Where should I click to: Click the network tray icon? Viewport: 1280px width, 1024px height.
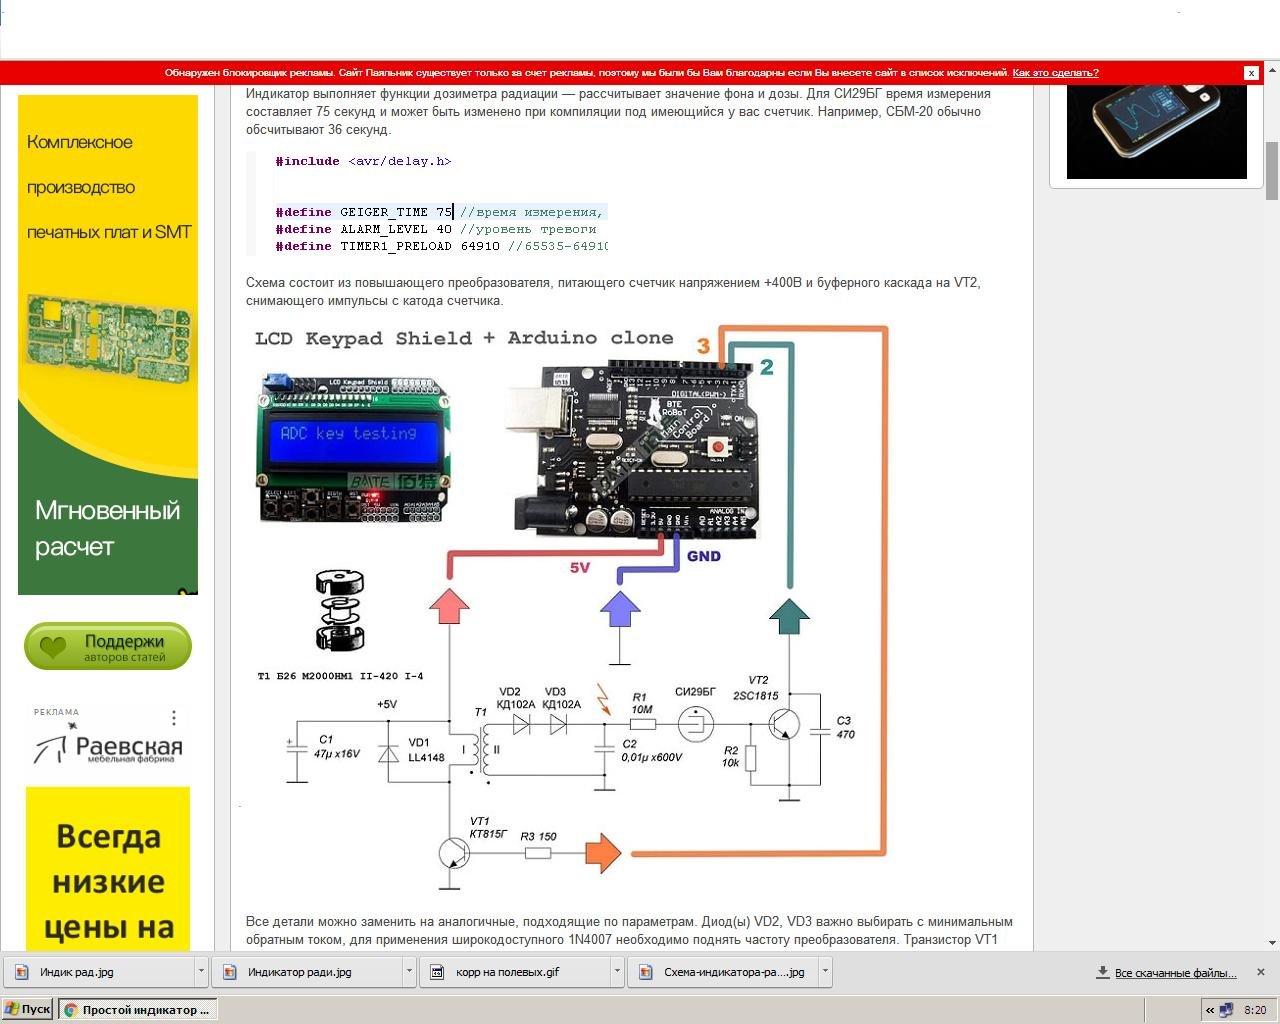click(1226, 1010)
